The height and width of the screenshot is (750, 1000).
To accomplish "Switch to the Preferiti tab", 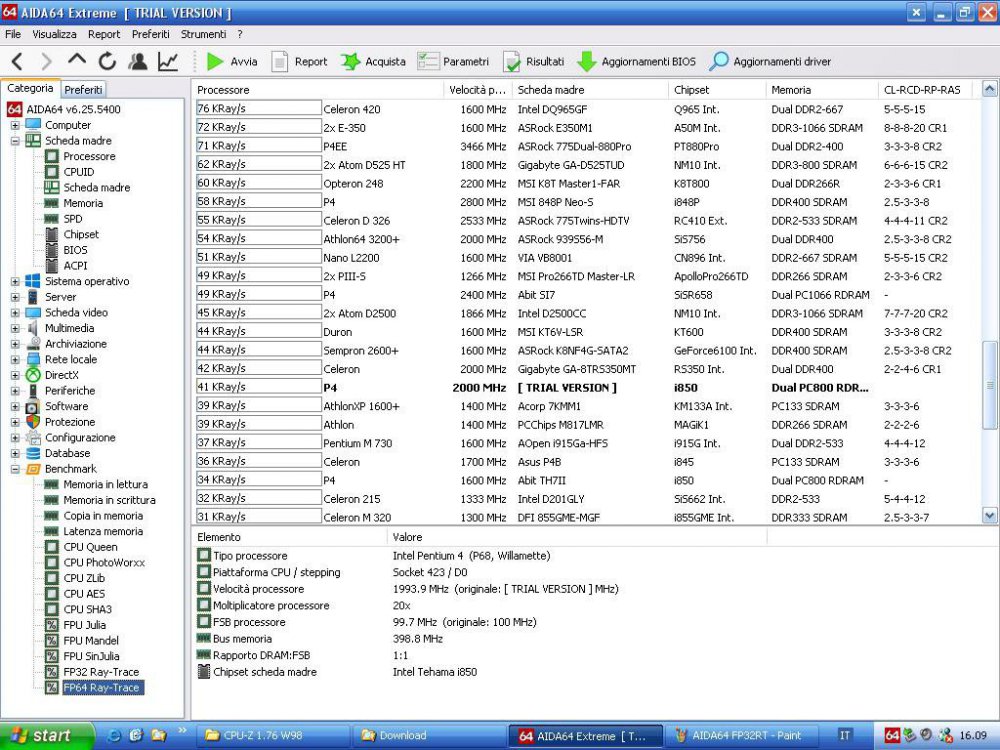I will [84, 89].
